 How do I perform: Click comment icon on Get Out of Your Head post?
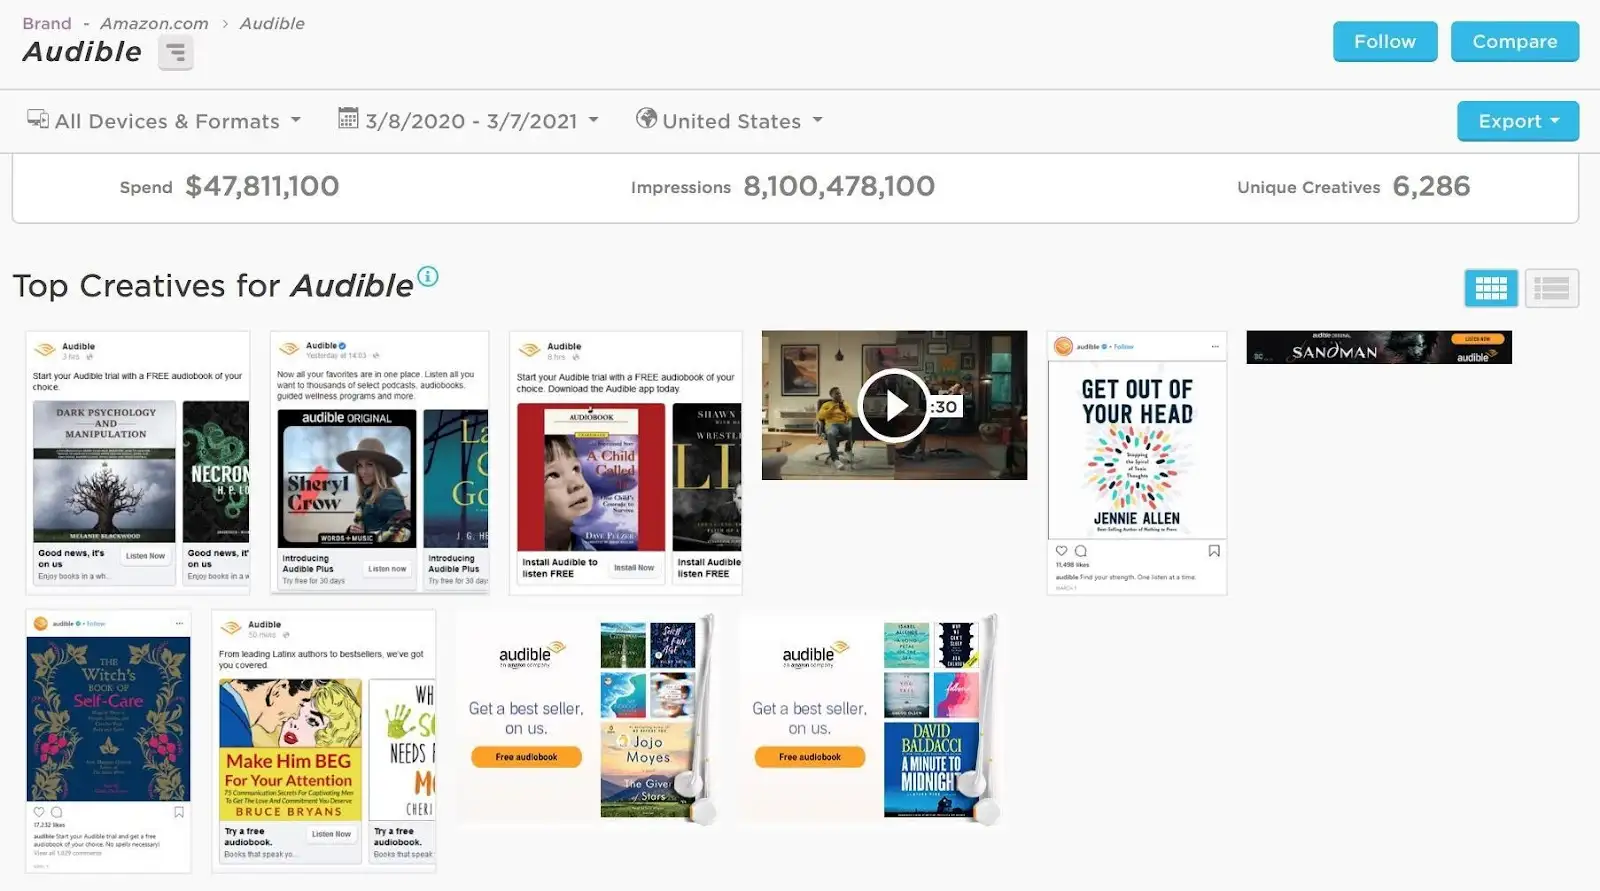point(1081,551)
